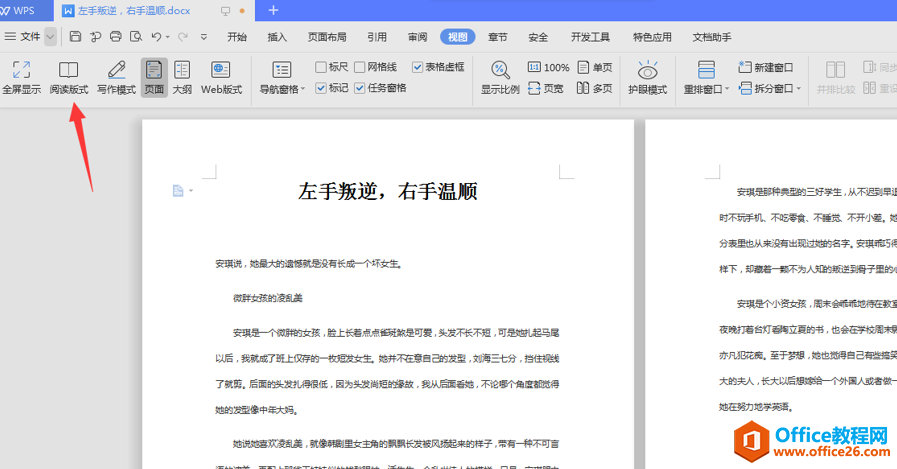This screenshot has width=897, height=469.
Task: Expand arrange windows (重排窗口) dropdown arrow
Action: [727, 89]
